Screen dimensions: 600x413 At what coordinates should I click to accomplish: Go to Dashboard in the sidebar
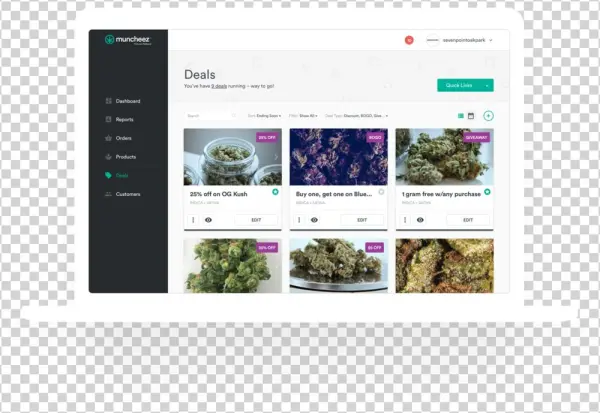(x=127, y=101)
